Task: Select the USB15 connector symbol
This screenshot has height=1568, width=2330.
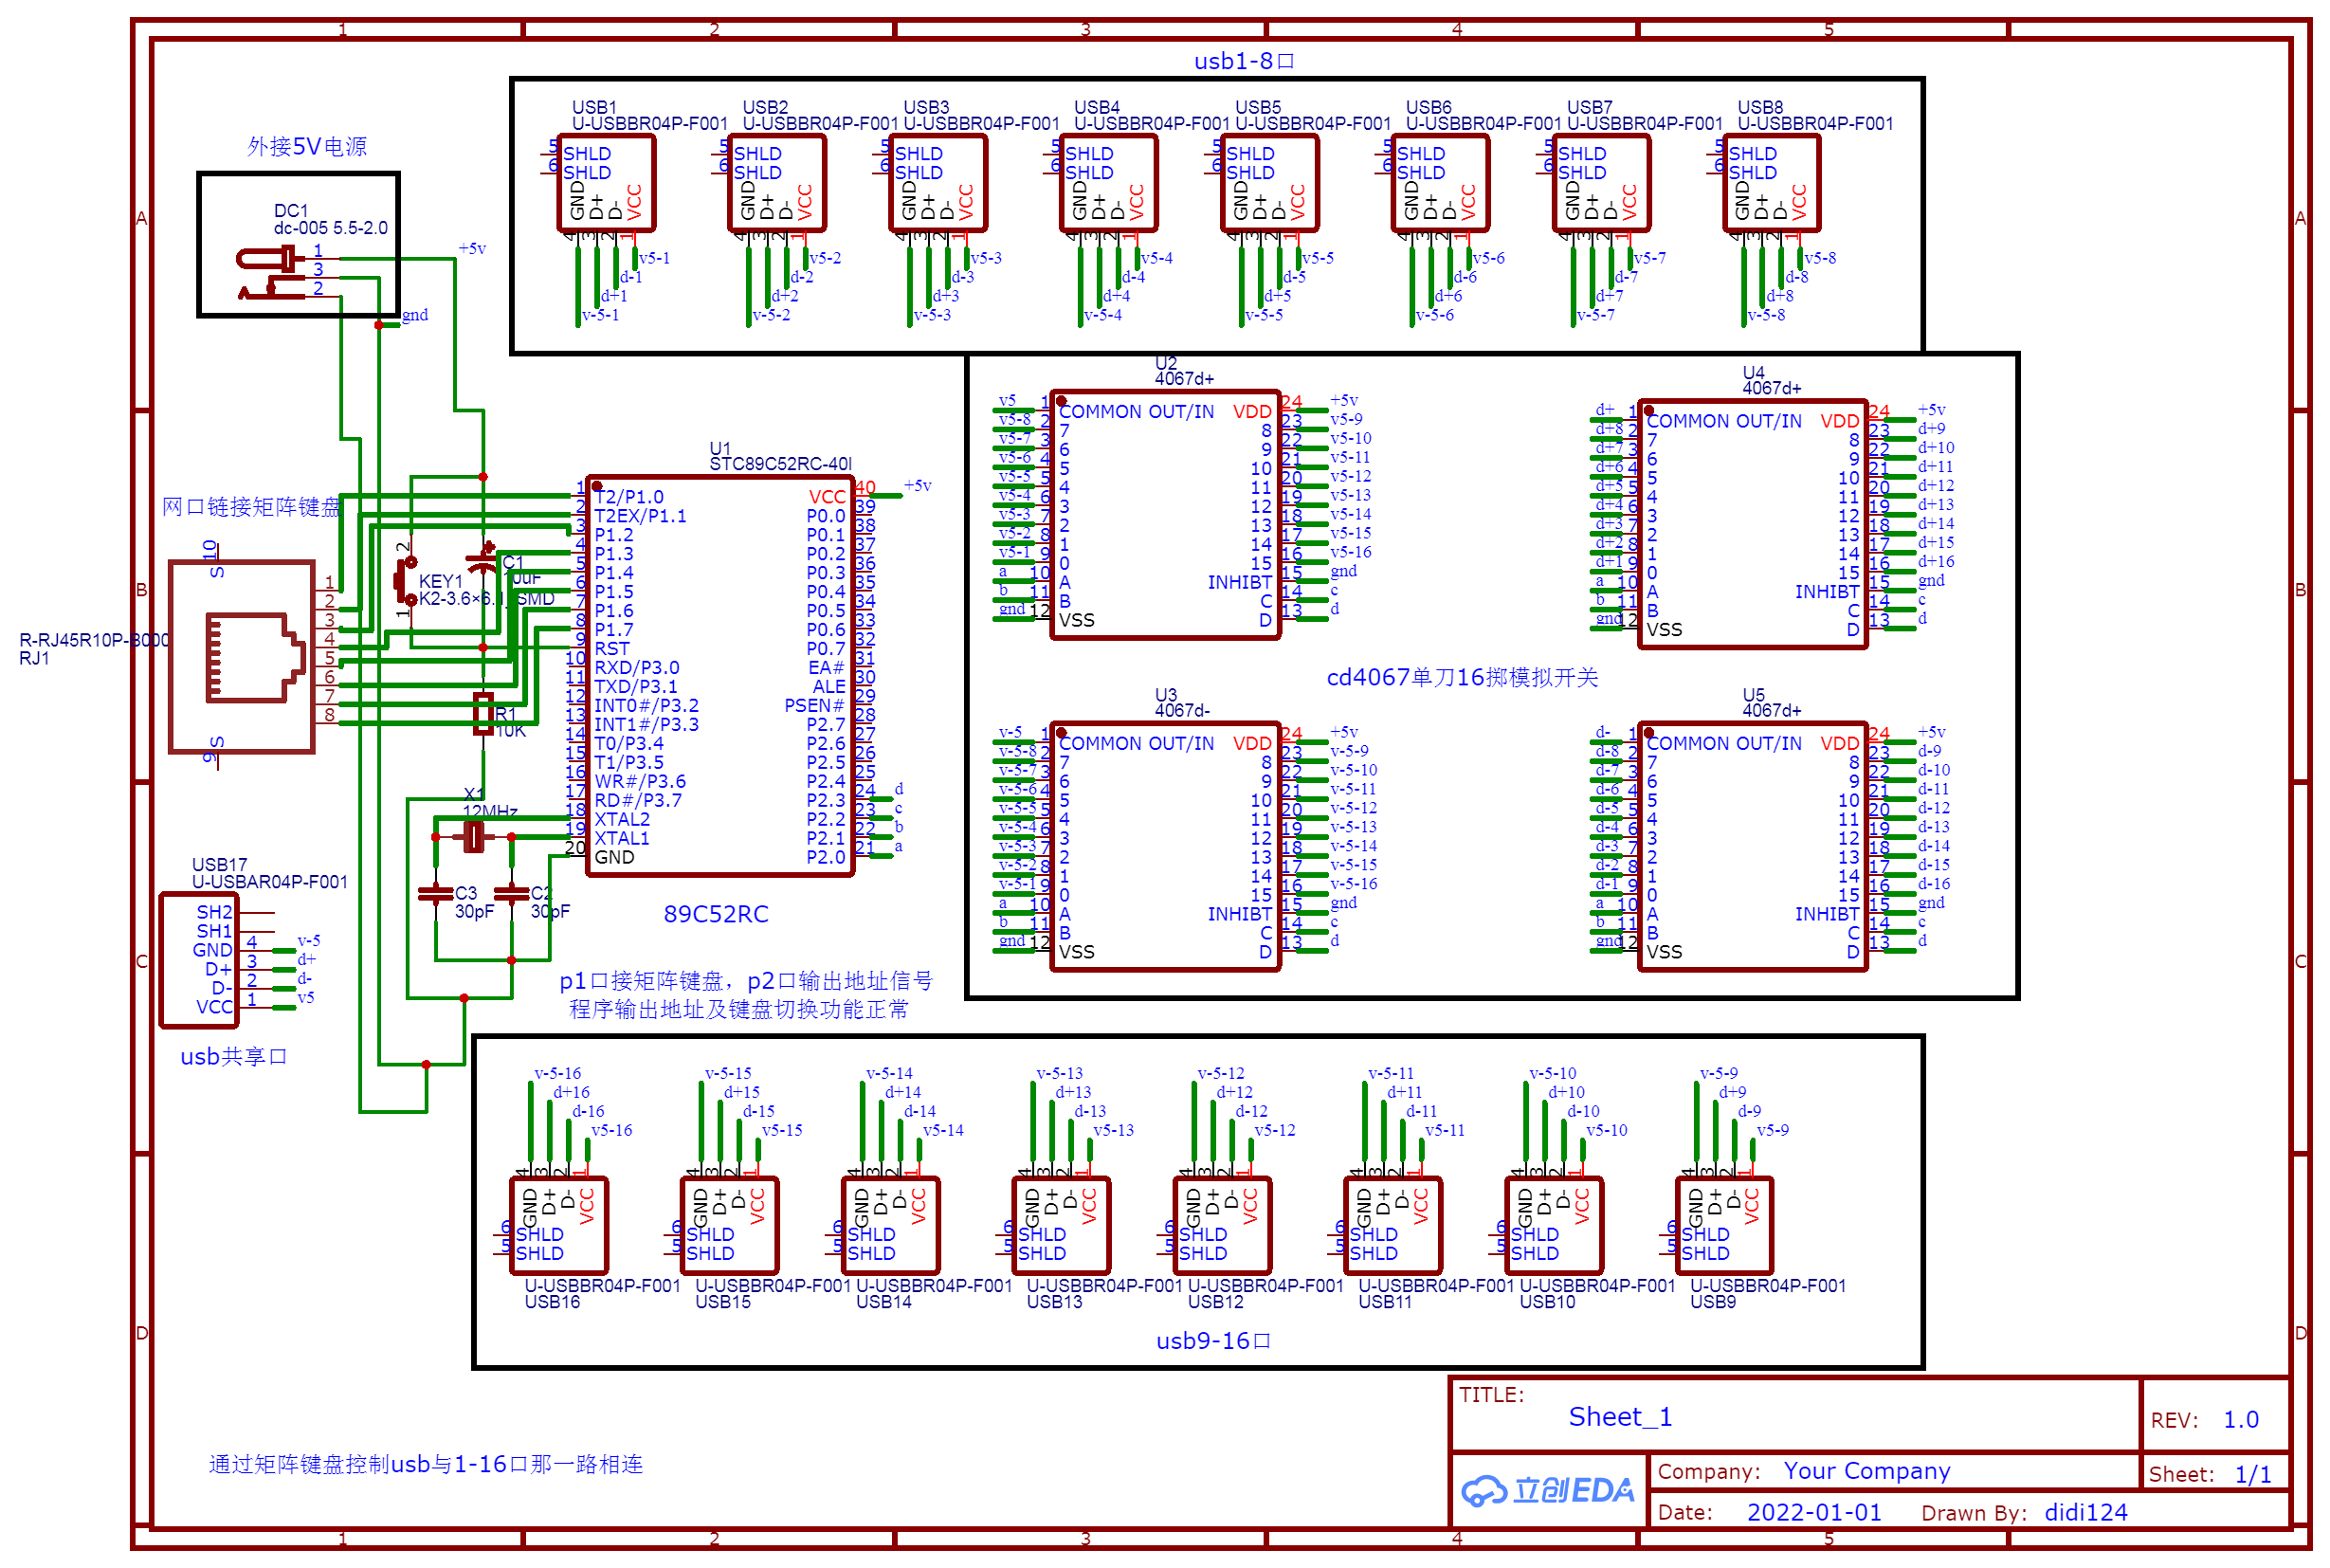Action: pyautogui.click(x=730, y=1226)
